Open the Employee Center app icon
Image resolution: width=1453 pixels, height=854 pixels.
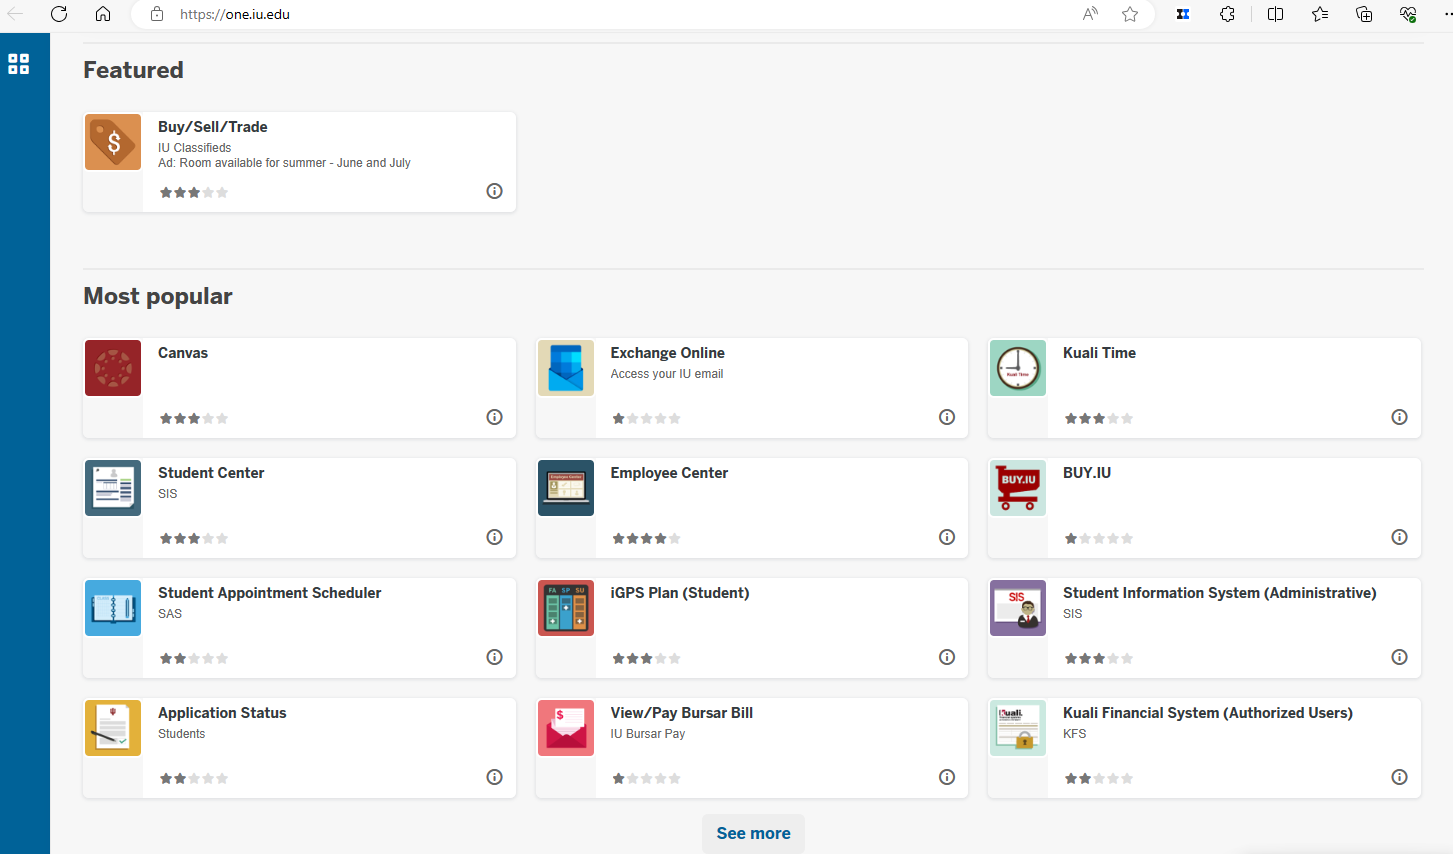click(566, 488)
